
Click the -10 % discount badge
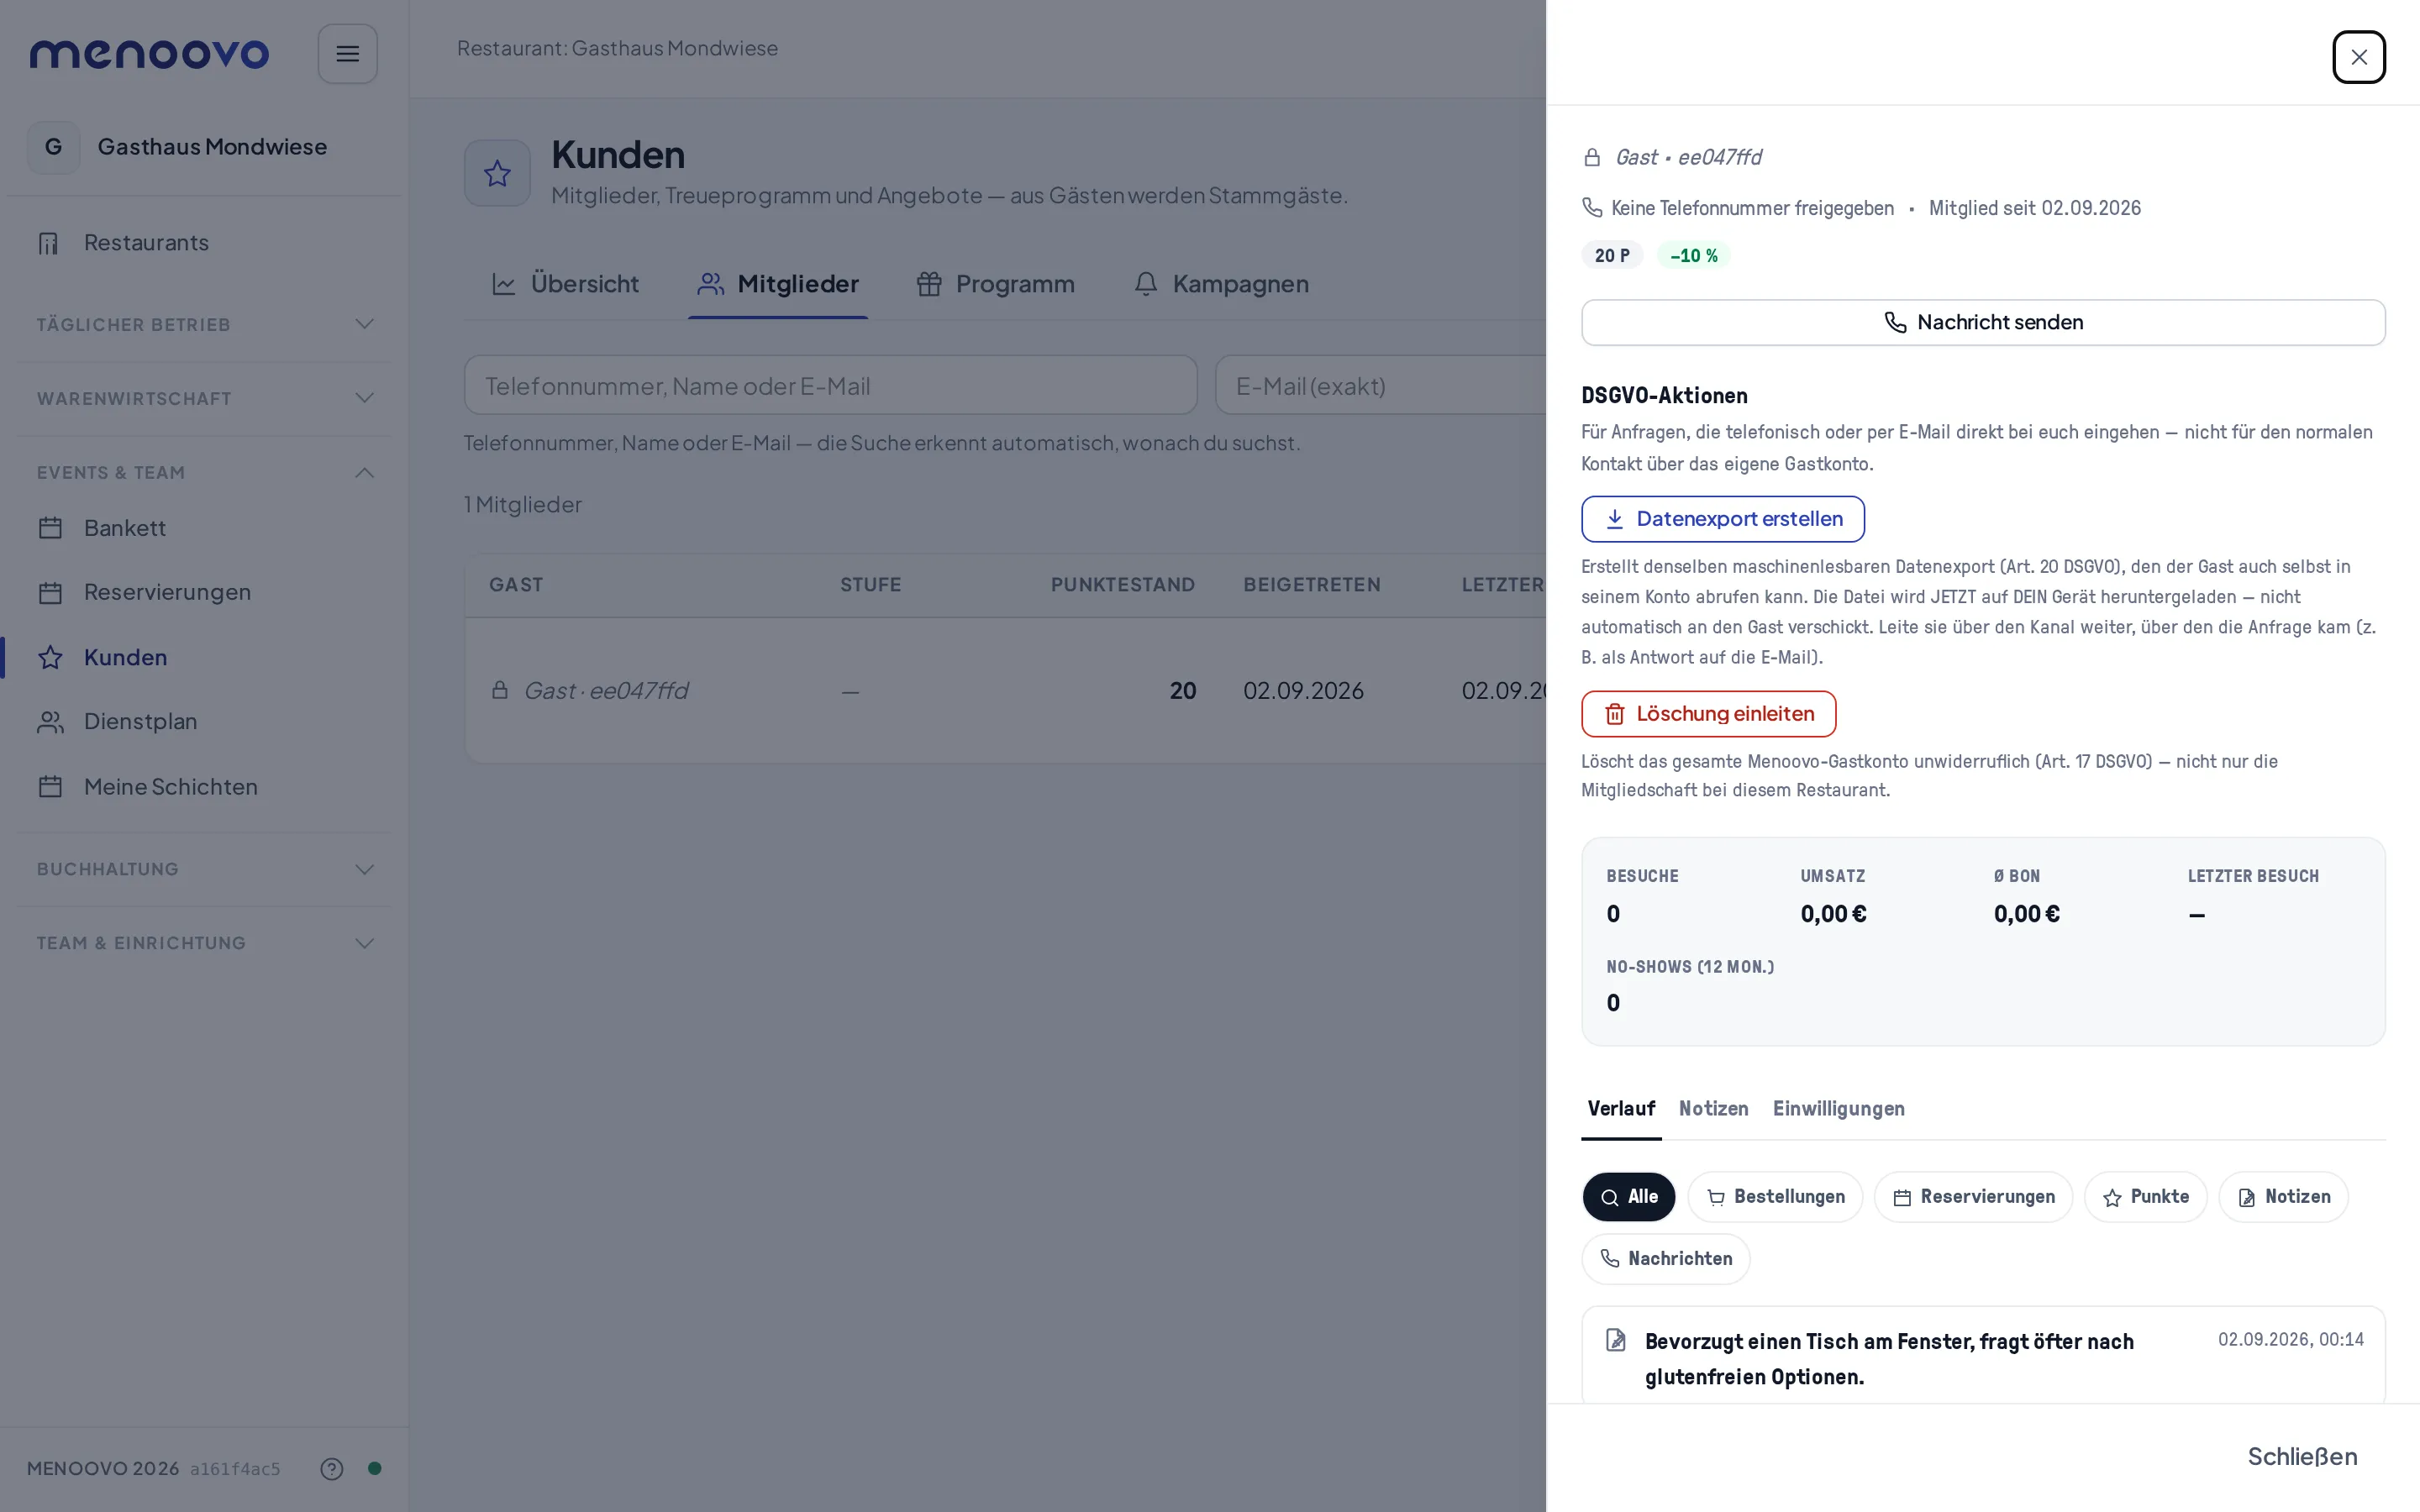1693,255
